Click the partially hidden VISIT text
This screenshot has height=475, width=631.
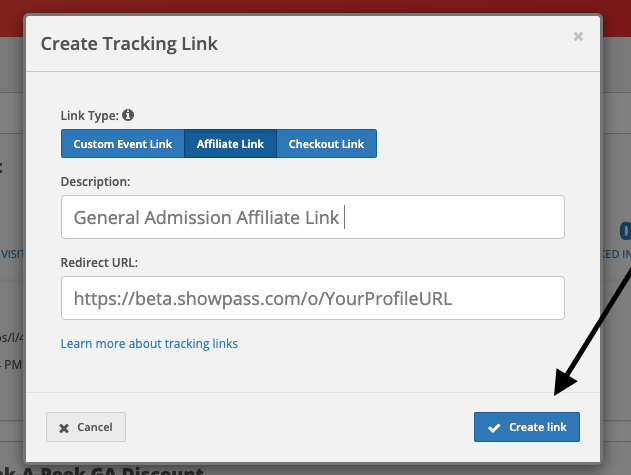(12, 254)
